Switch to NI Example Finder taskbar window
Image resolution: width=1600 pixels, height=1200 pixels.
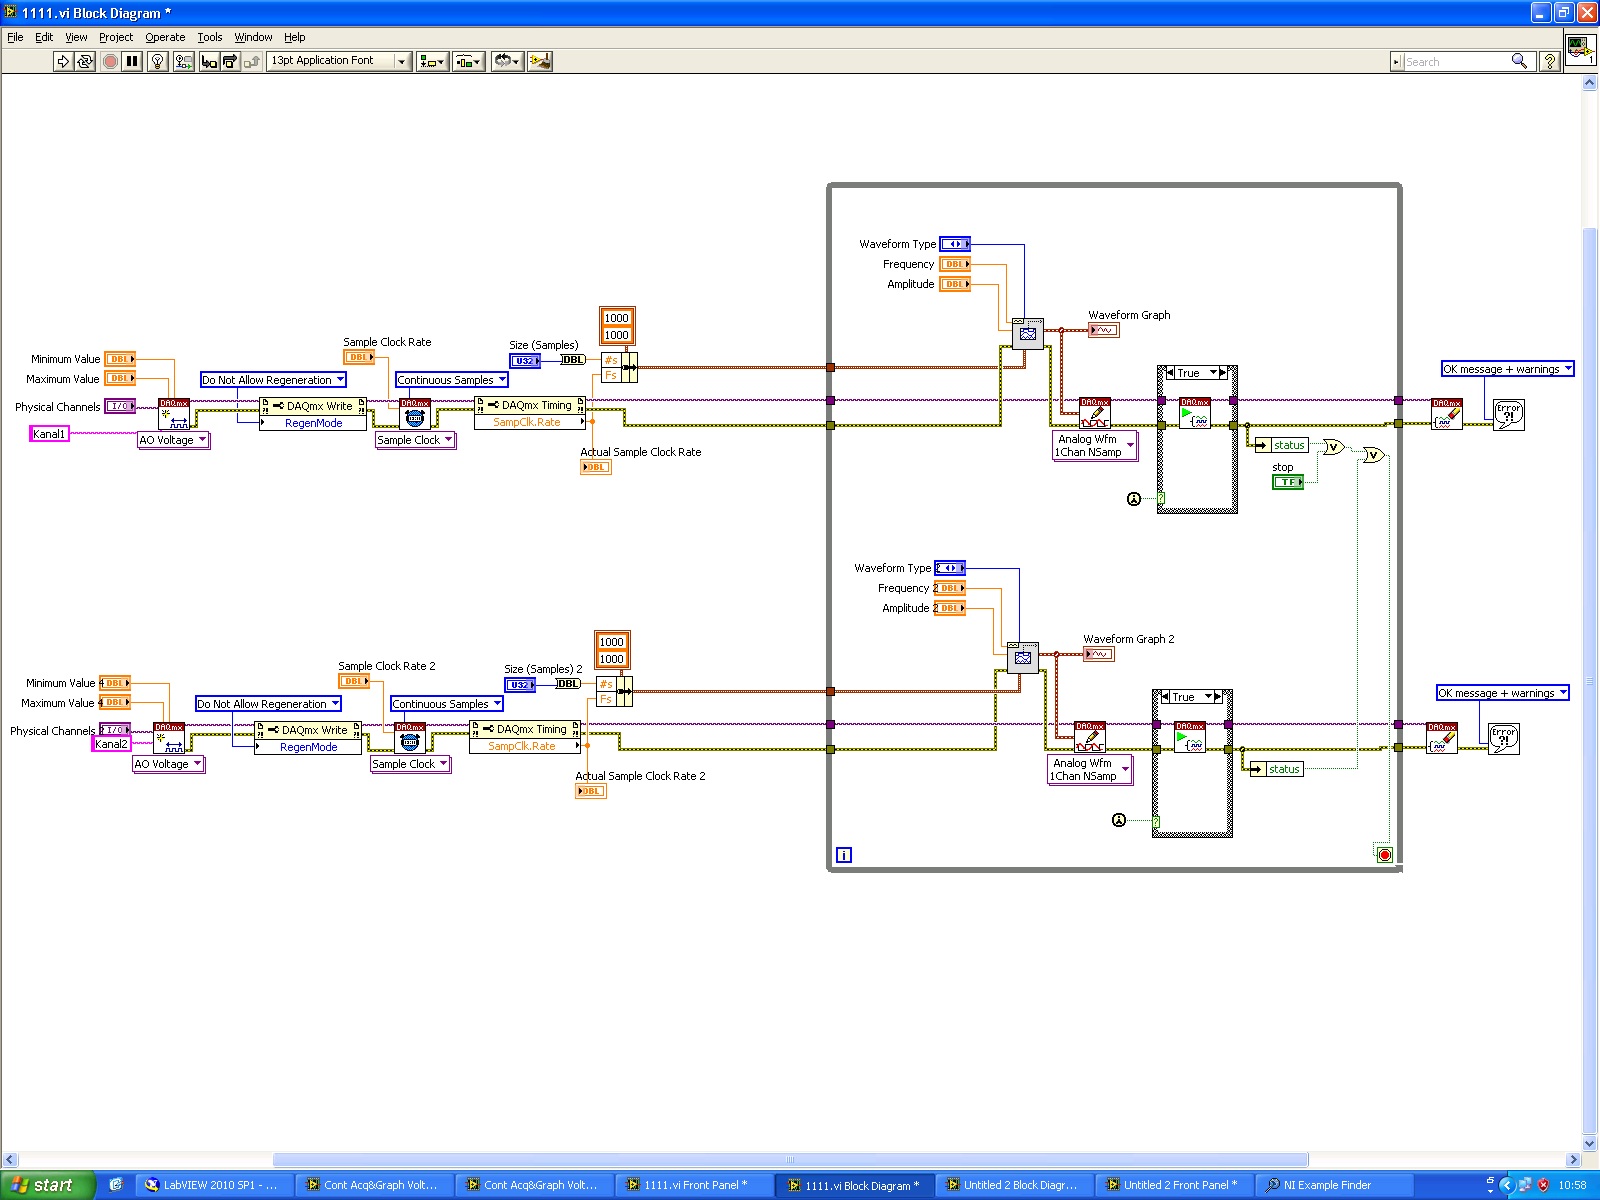click(1334, 1185)
